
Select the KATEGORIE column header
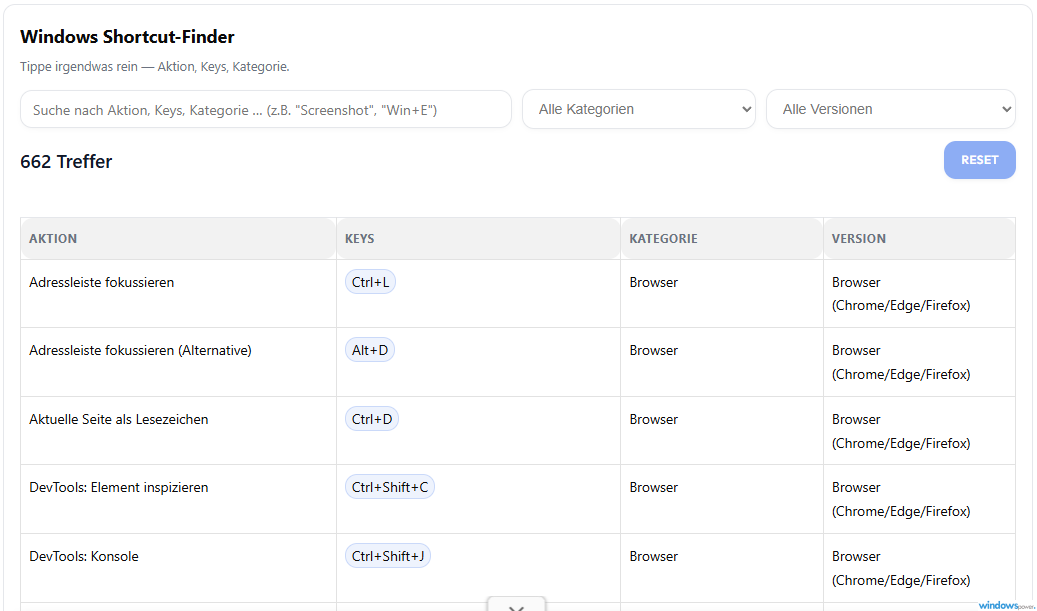click(663, 239)
